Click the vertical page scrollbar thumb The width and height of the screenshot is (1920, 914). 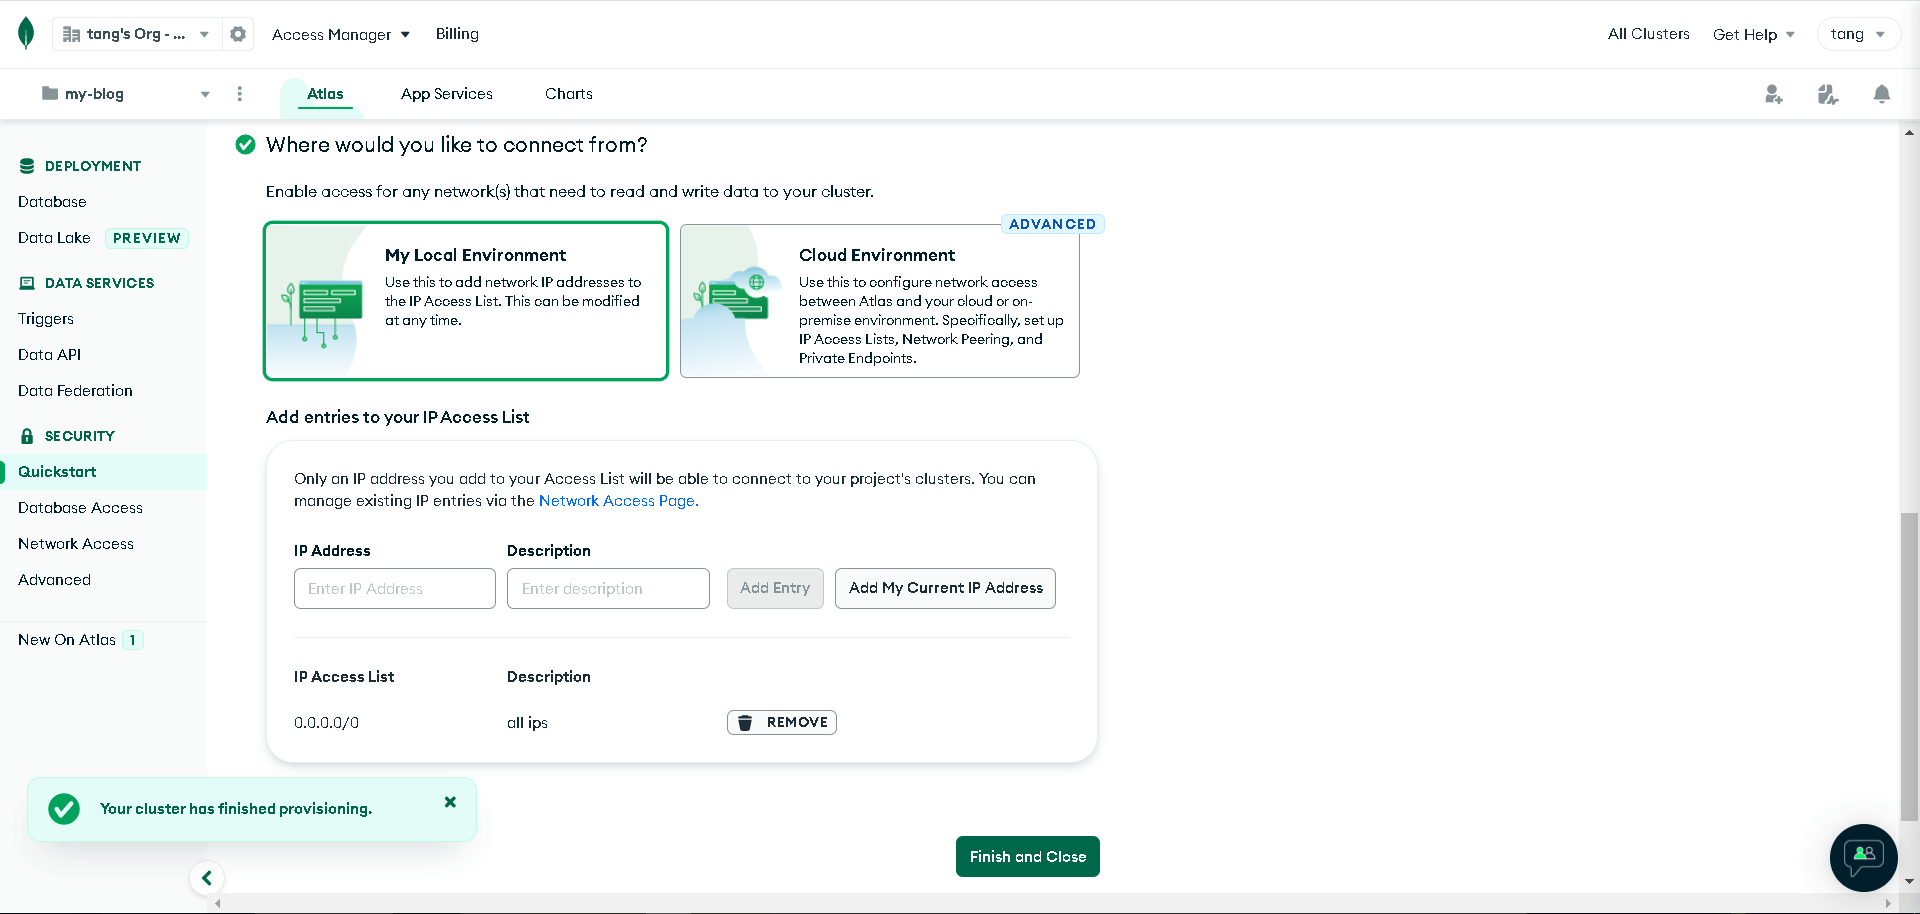point(1910,666)
